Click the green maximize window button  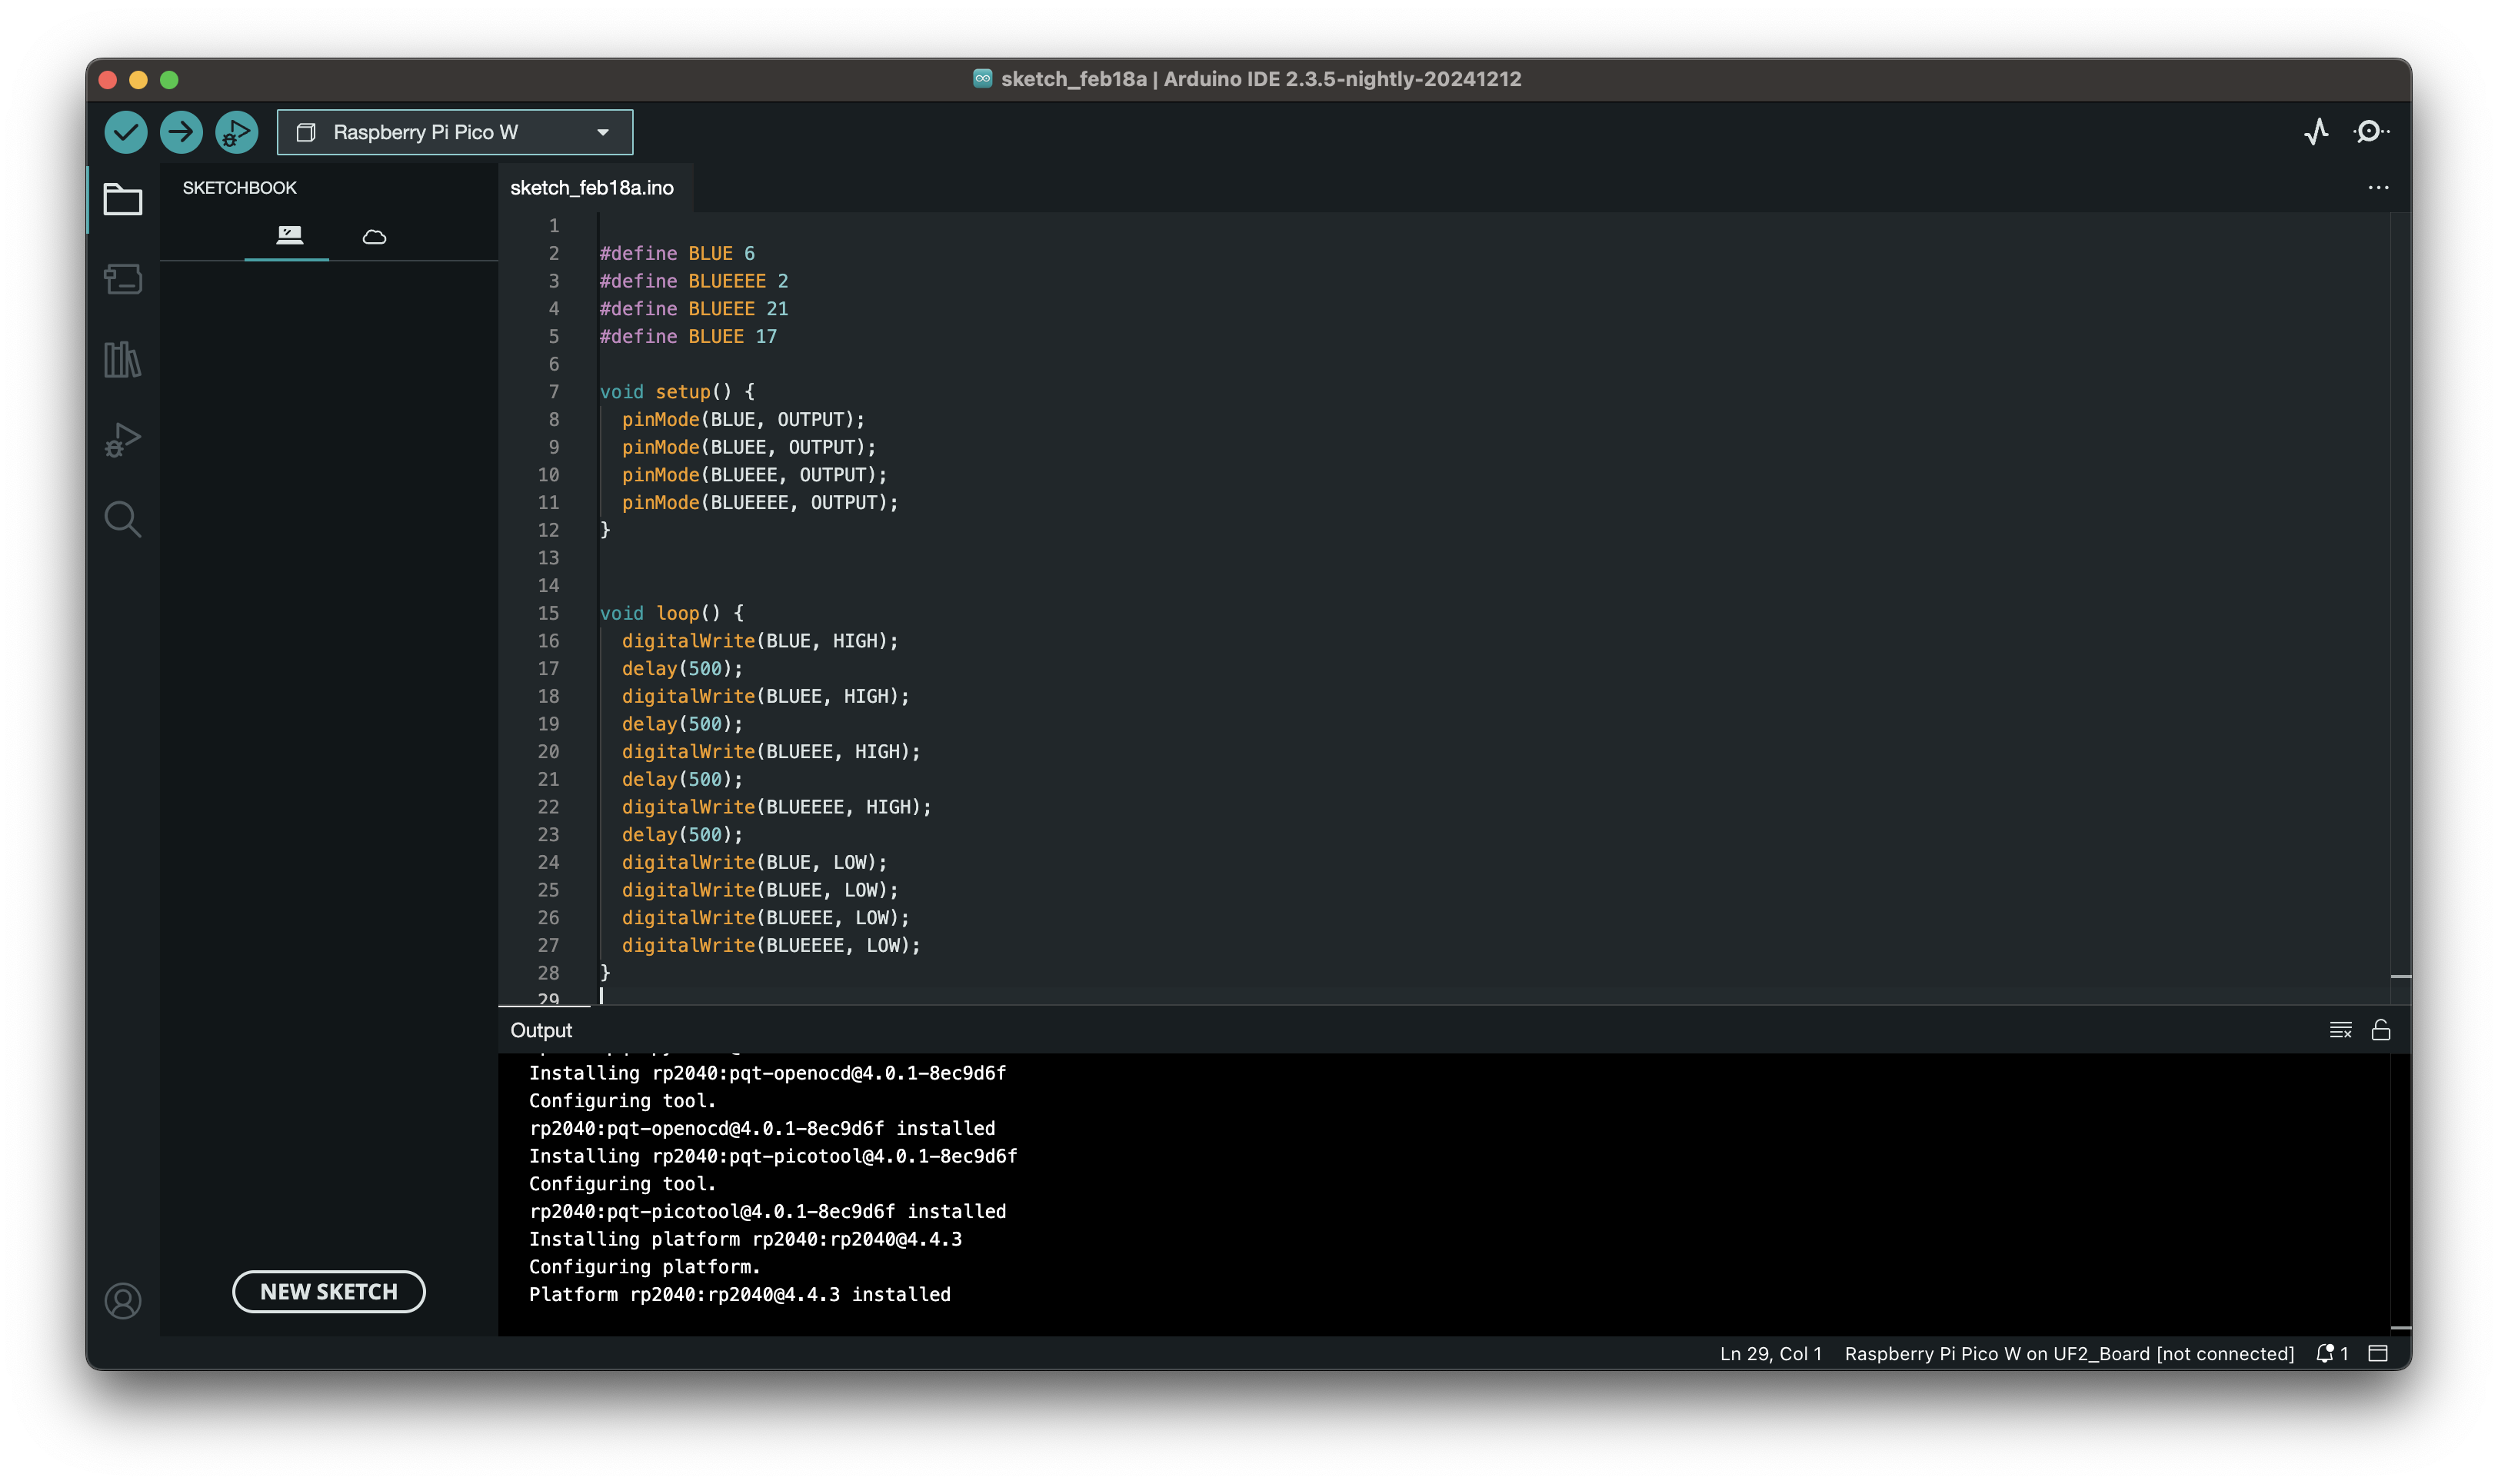pyautogui.click(x=169, y=79)
